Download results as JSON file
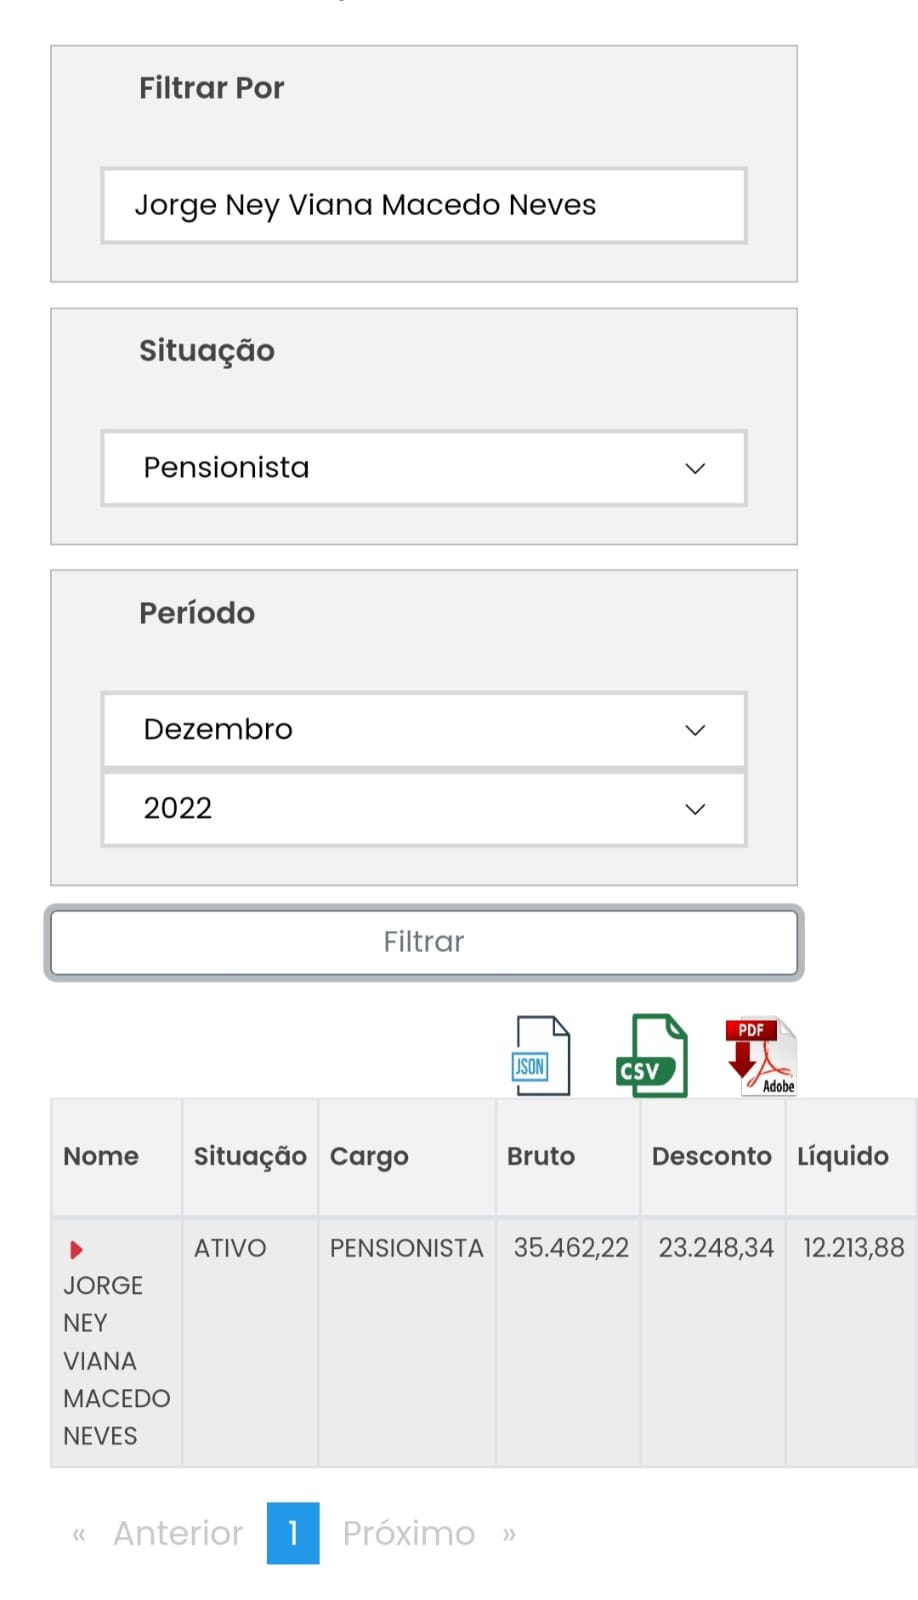This screenshot has width=918, height=1600. 542,1056
